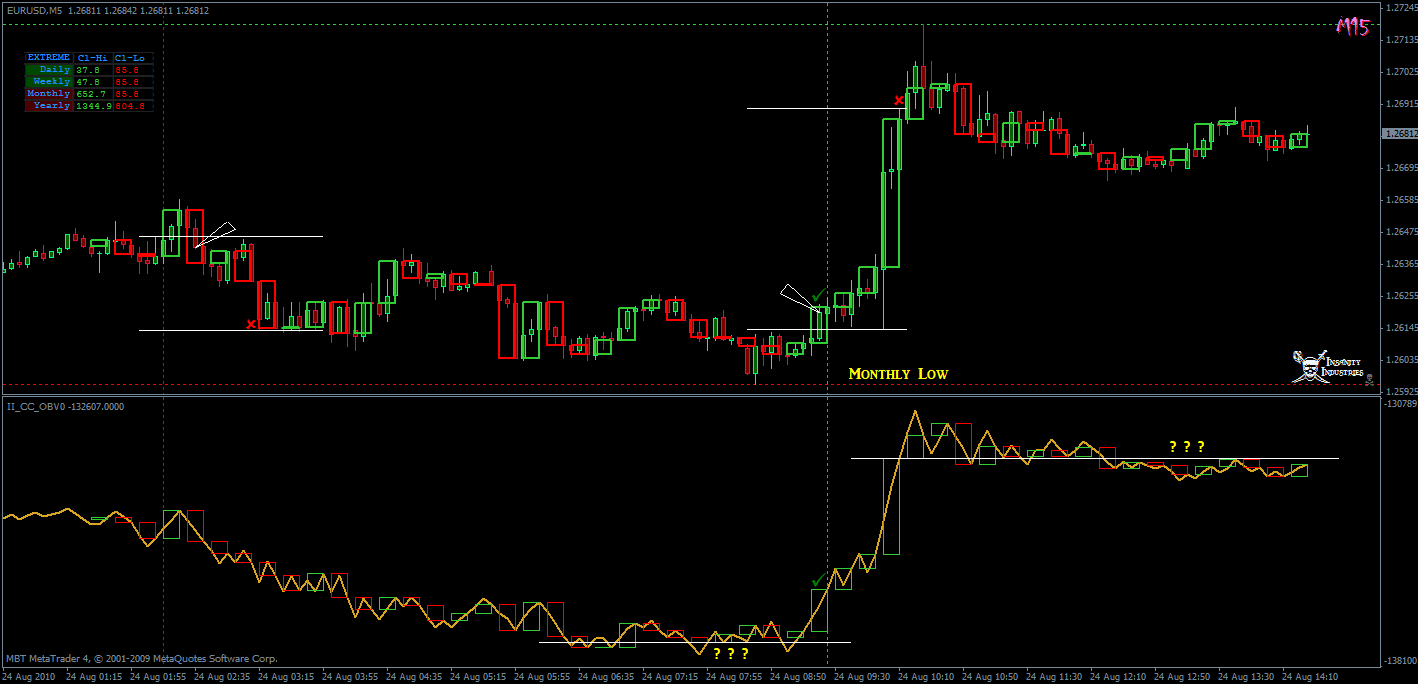
Task: Click time axis label 24 Aug 14:10
Action: click(1311, 677)
